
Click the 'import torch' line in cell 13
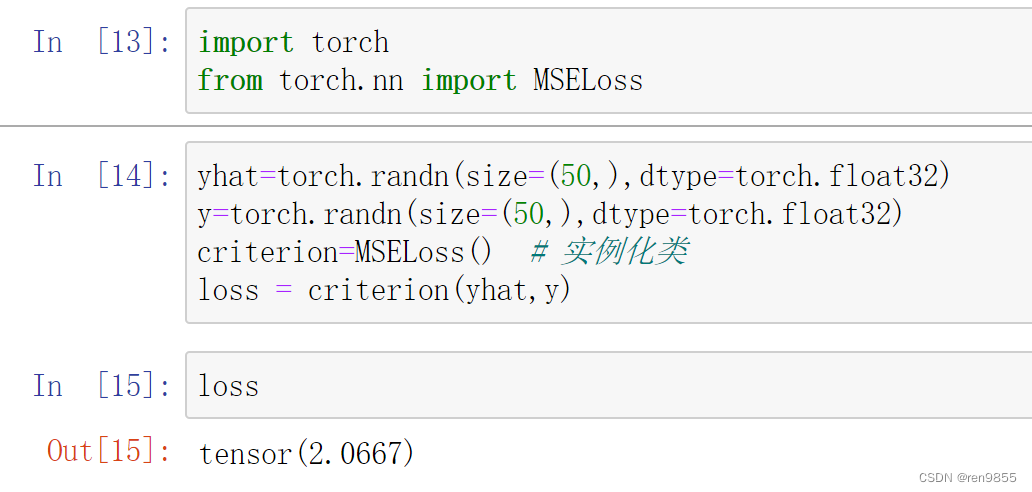click(294, 43)
